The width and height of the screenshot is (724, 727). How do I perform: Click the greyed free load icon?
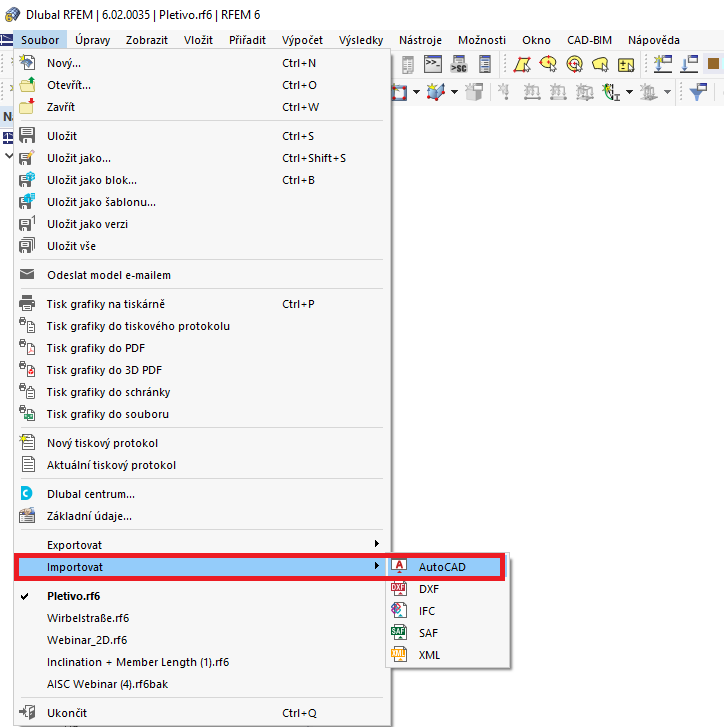pos(648,92)
